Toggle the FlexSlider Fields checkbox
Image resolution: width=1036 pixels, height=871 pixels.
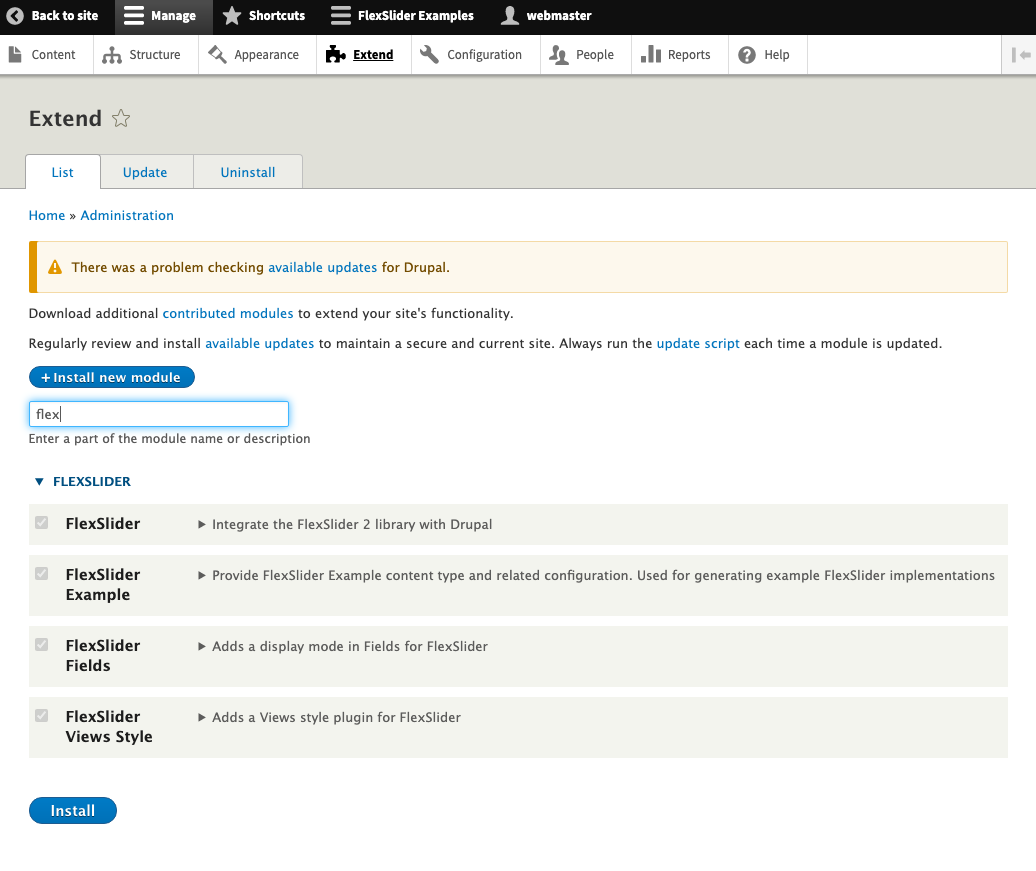(x=42, y=644)
